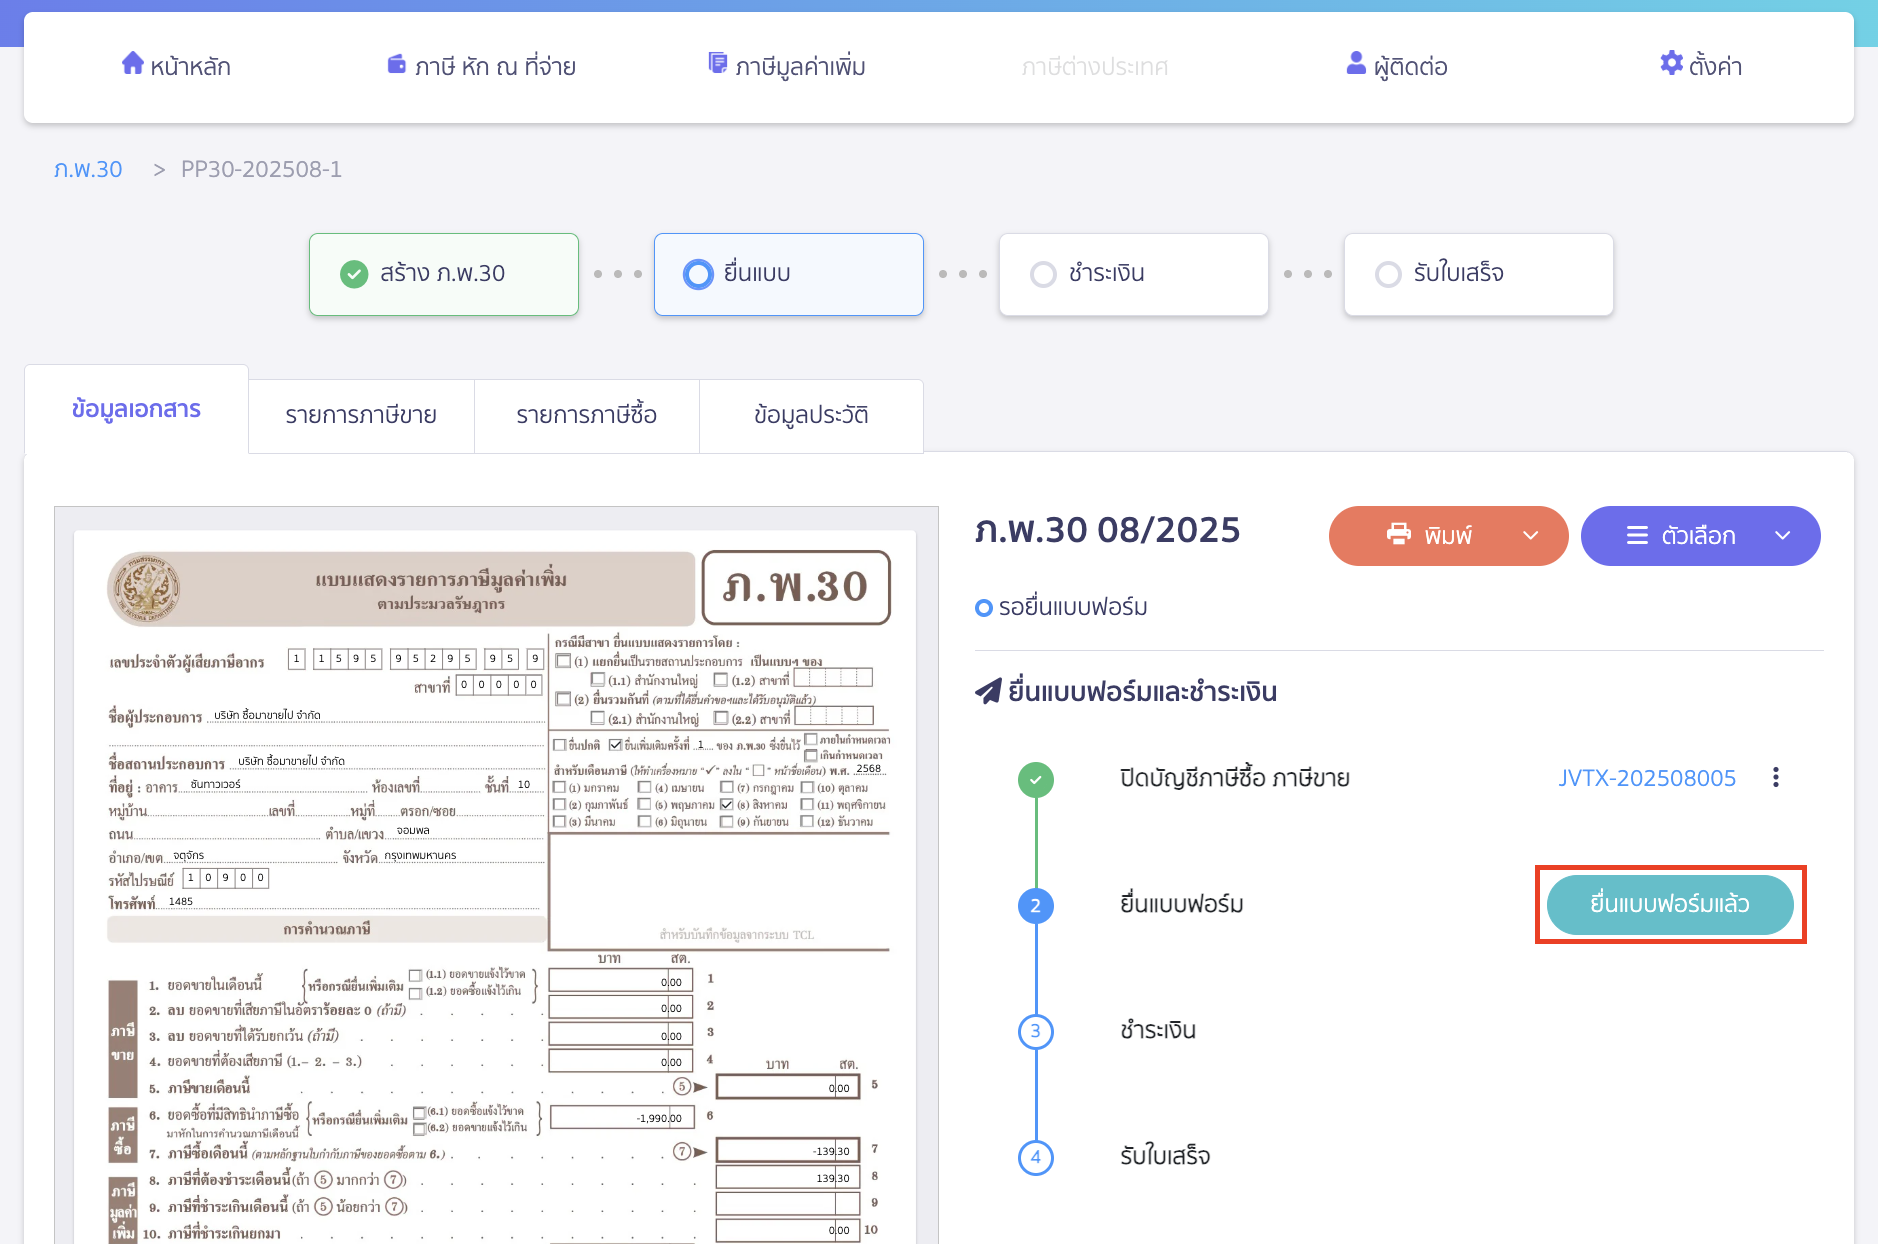Click the ภ.พ.30 breadcrumb link
Viewport: 1878px width, 1244px height.
coord(88,169)
